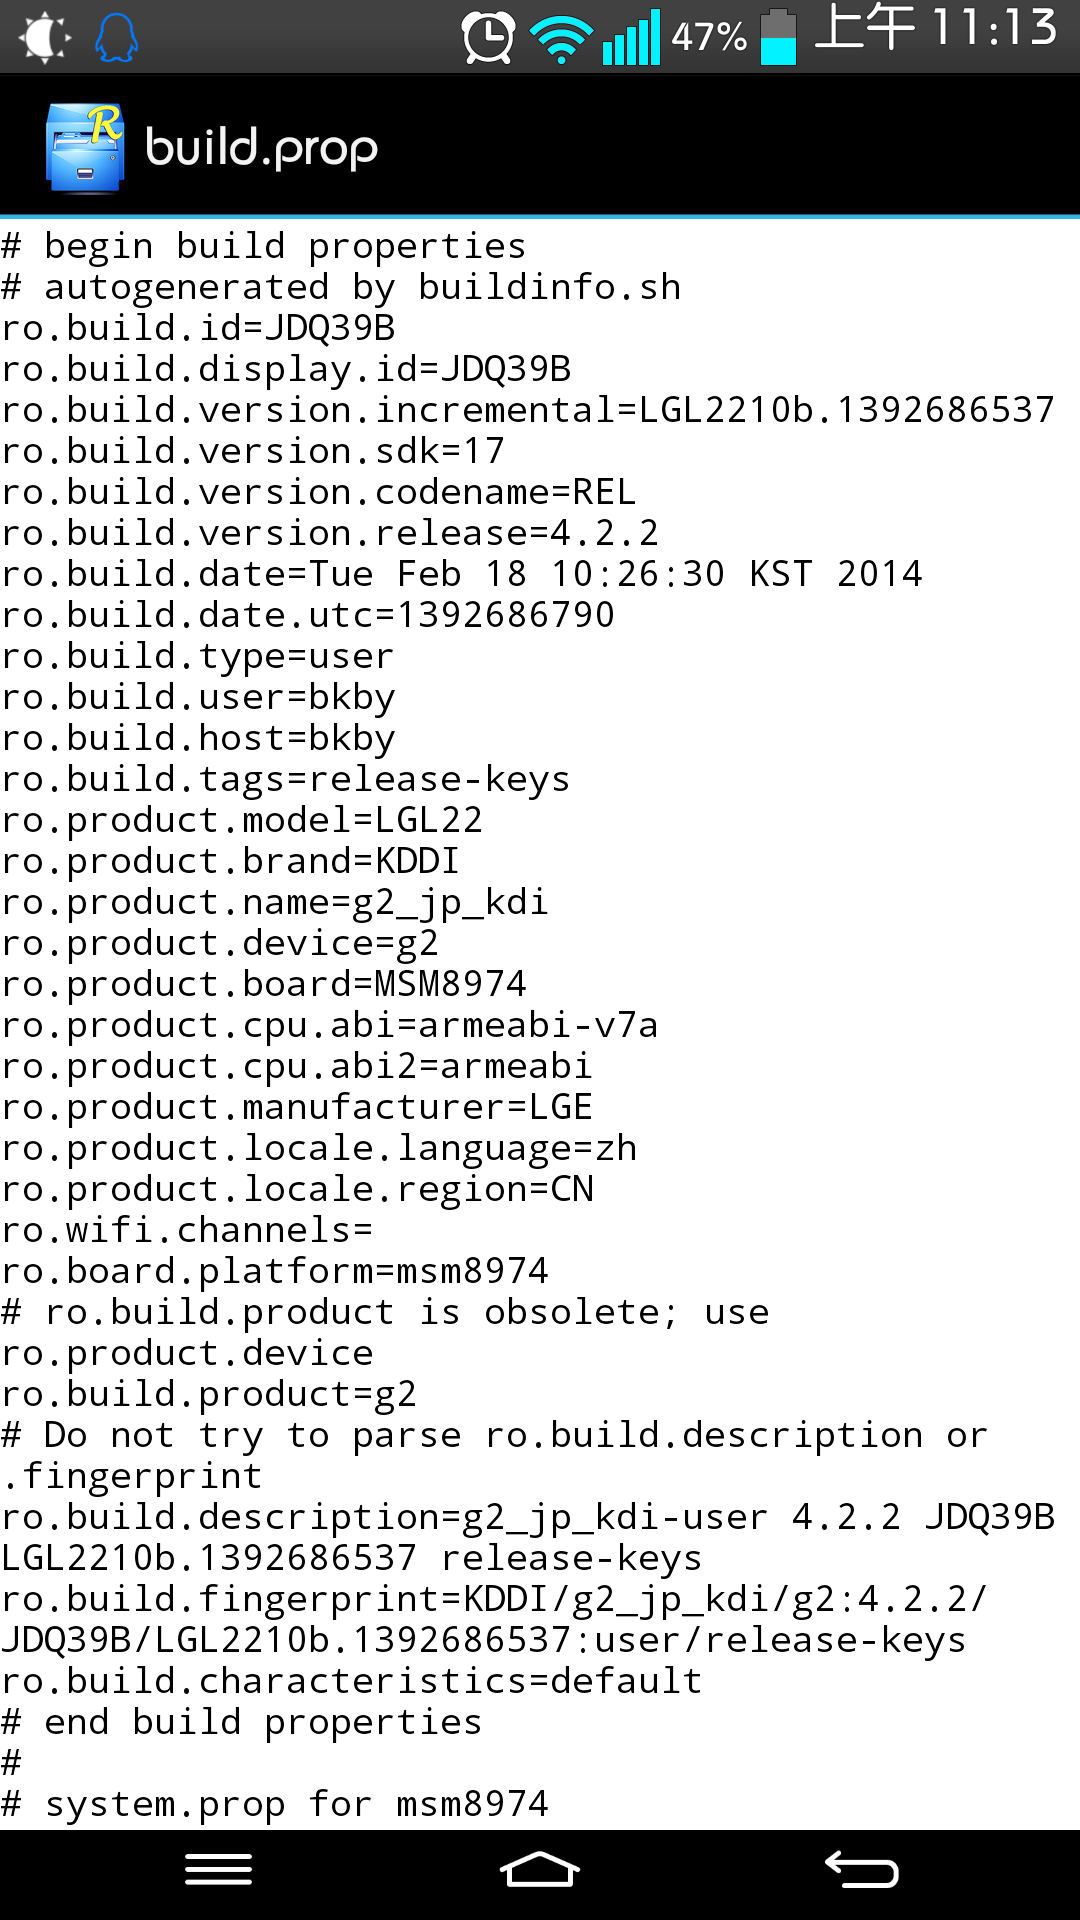Tap the ro.product.model=LGL22 line
1080x1920 pixels.
pyautogui.click(x=242, y=820)
